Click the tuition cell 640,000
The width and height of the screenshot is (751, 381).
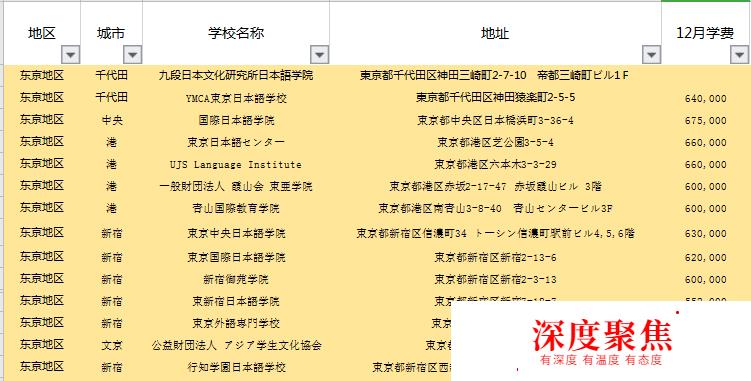(x=705, y=99)
